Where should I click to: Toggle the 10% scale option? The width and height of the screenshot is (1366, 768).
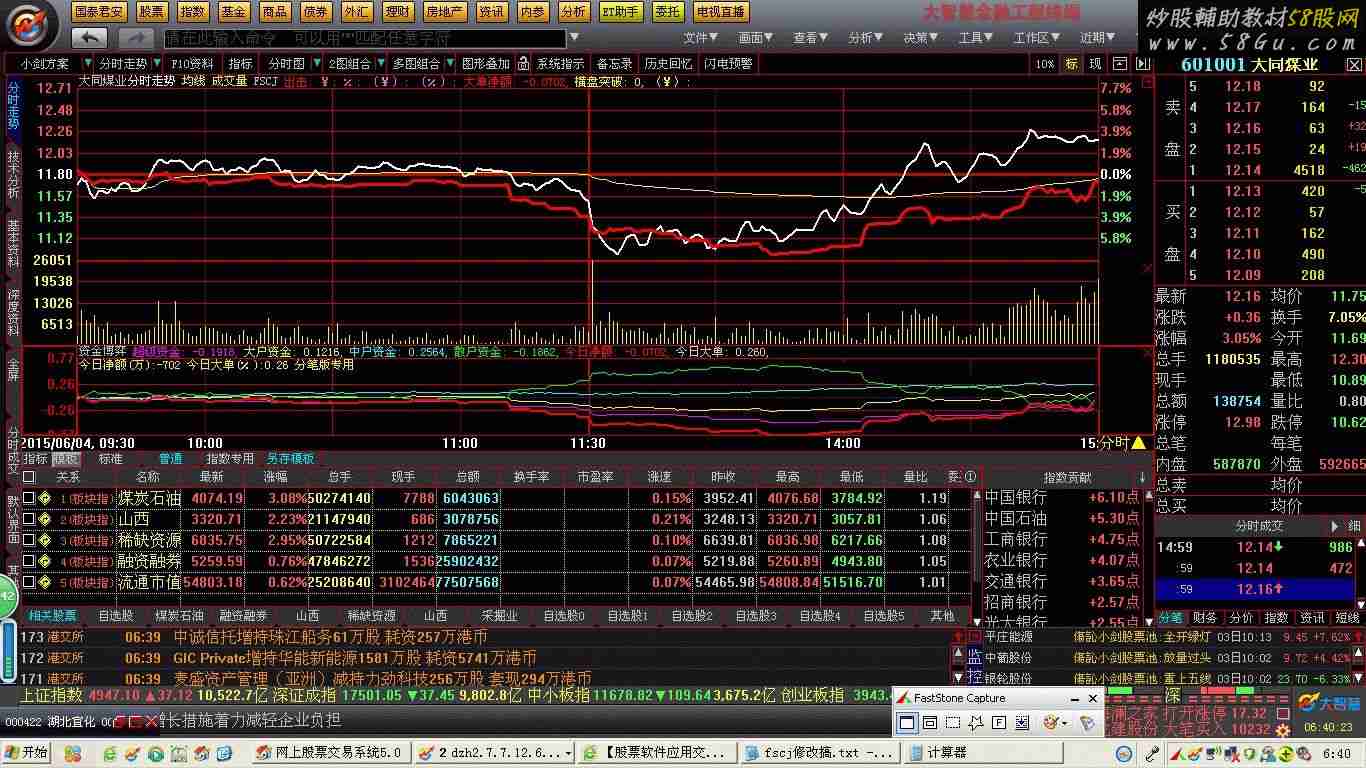[x=1045, y=63]
